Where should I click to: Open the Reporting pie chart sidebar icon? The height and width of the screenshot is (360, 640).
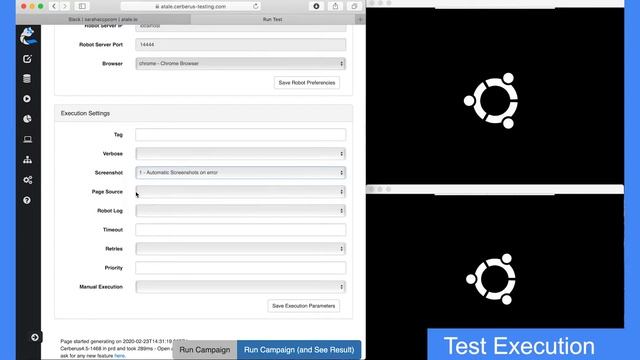point(27,119)
